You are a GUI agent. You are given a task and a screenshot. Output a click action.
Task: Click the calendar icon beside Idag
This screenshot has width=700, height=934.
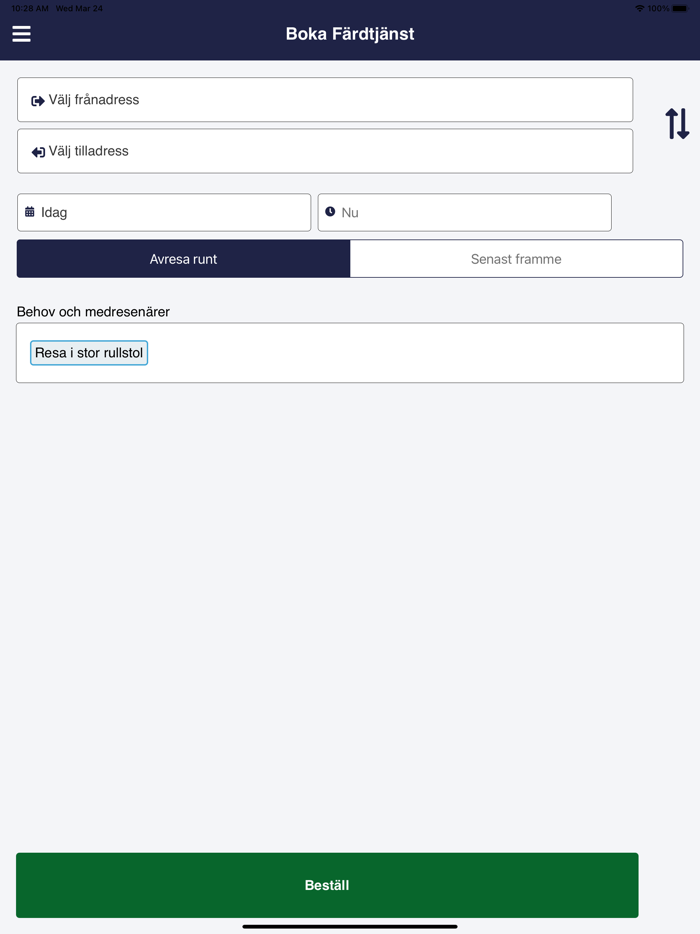tap(30, 212)
